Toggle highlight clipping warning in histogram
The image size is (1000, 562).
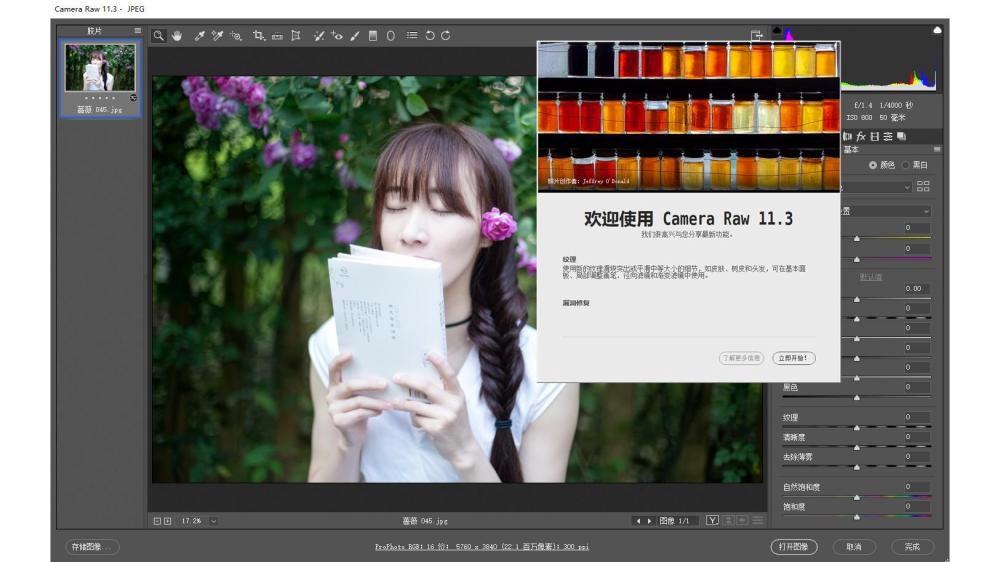(937, 30)
